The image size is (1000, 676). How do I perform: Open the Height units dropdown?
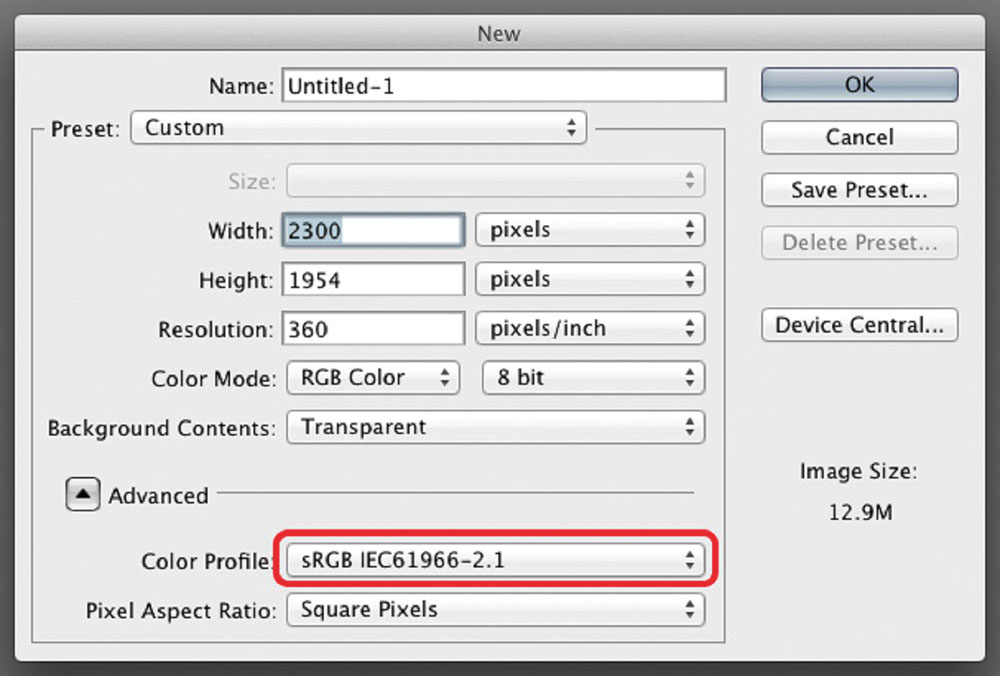589,280
